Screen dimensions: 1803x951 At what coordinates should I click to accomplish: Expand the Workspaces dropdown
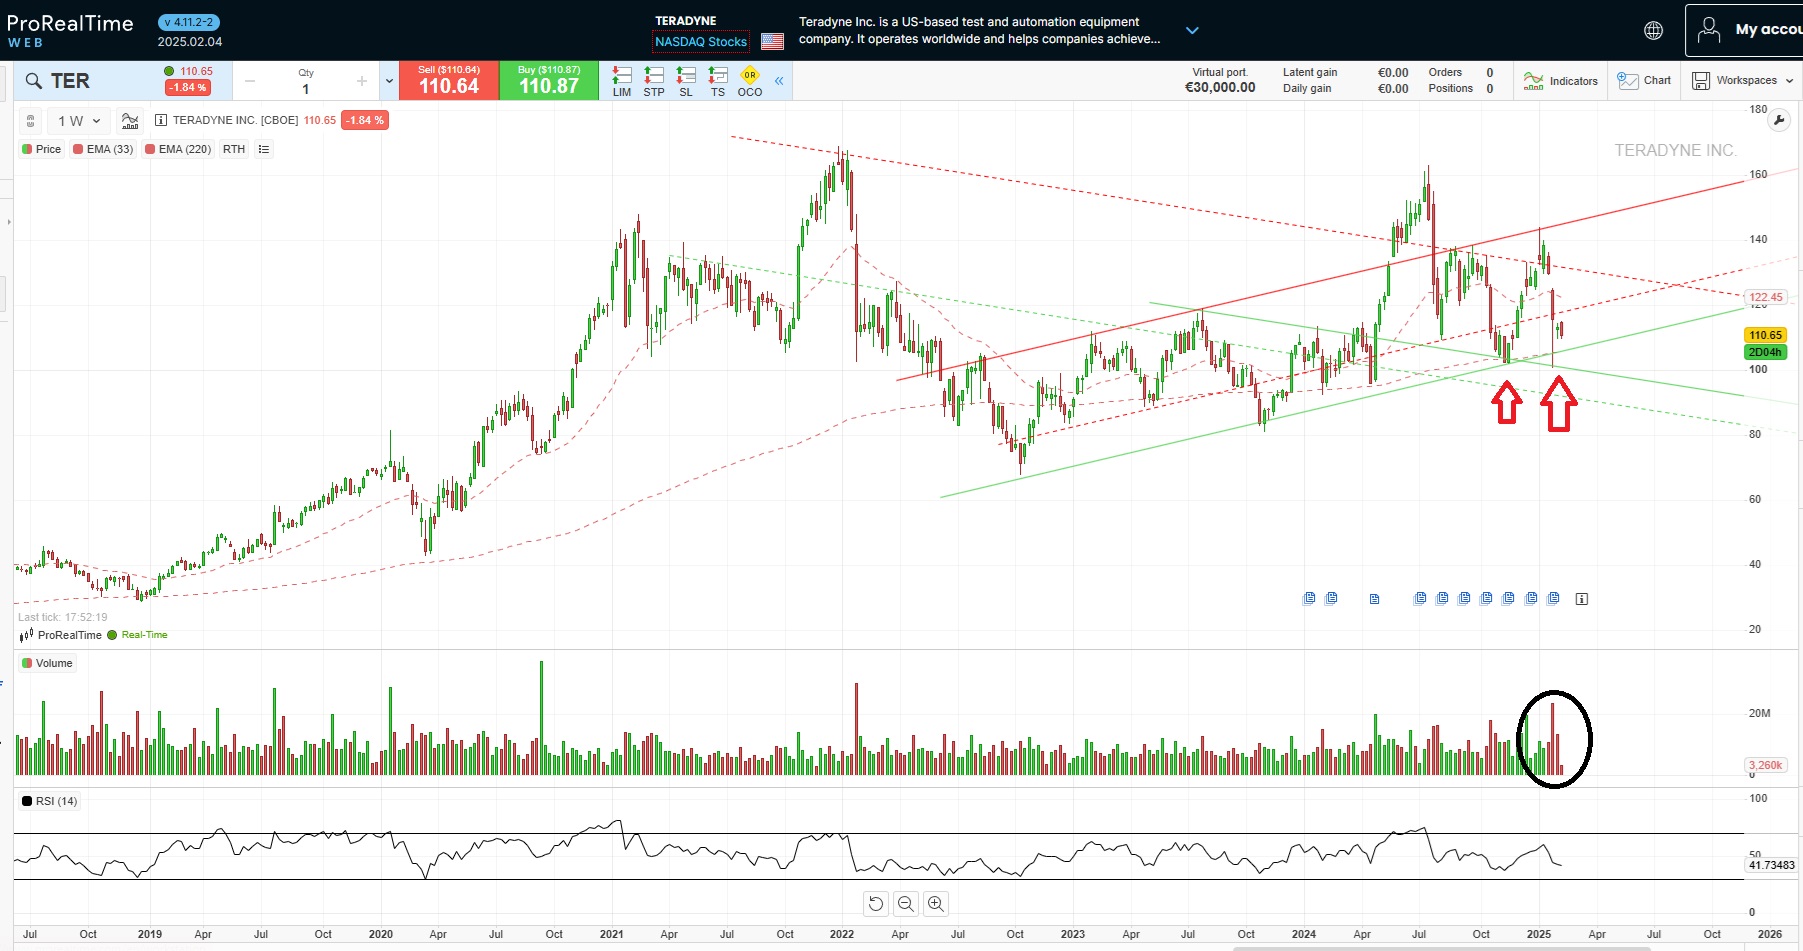click(1743, 81)
